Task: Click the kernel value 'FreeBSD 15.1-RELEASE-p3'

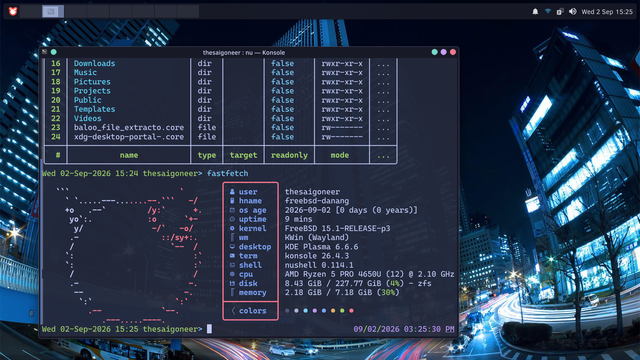Action: [x=337, y=228]
